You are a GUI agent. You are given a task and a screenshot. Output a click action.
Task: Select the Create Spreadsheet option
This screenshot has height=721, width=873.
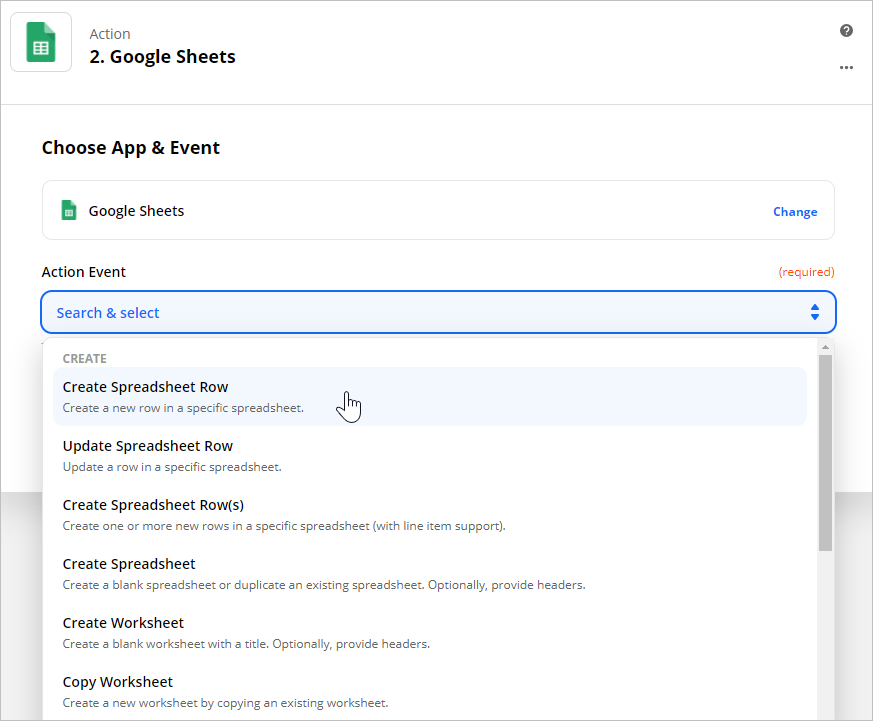tap(430, 573)
